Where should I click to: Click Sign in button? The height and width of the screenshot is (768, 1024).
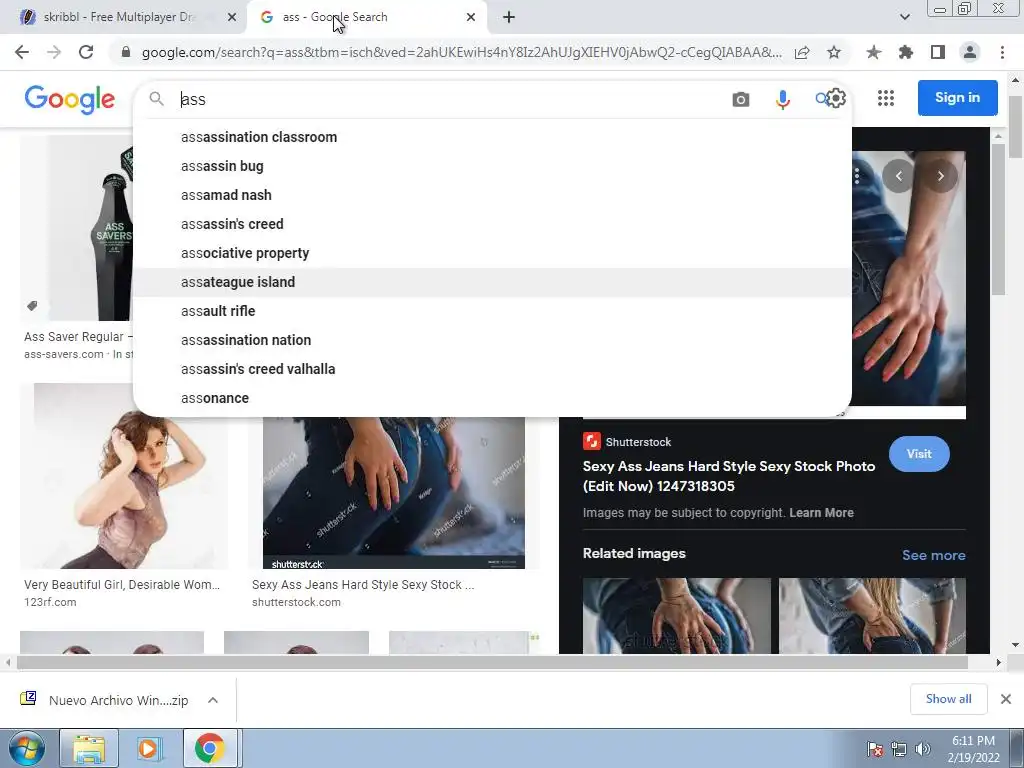point(957,98)
